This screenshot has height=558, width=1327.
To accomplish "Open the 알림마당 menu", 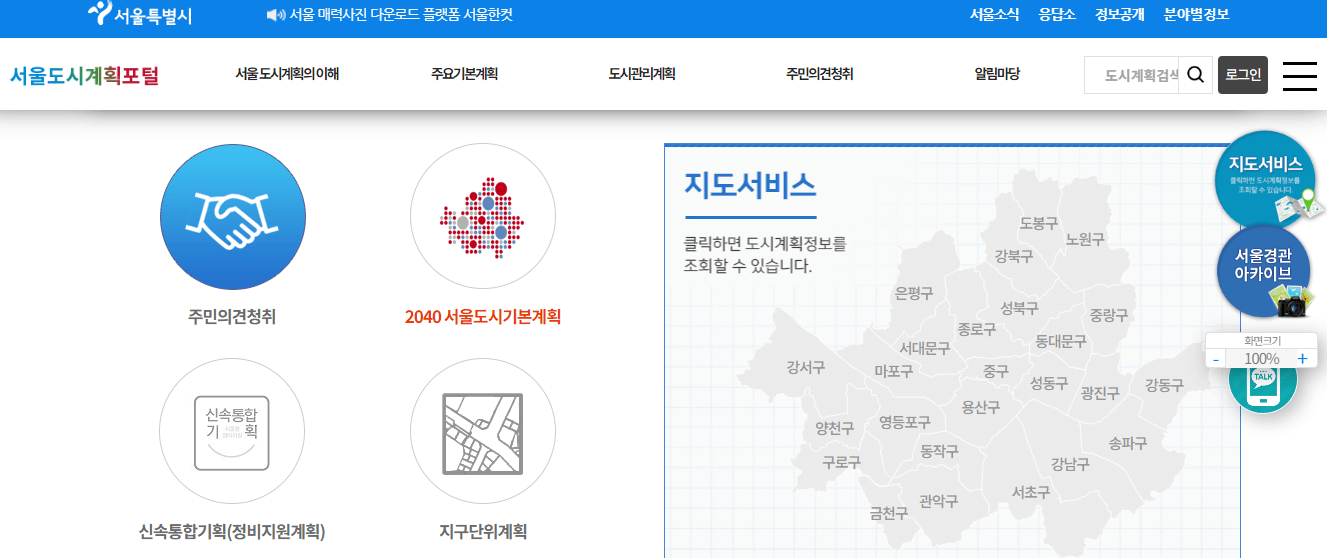I will 997,74.
